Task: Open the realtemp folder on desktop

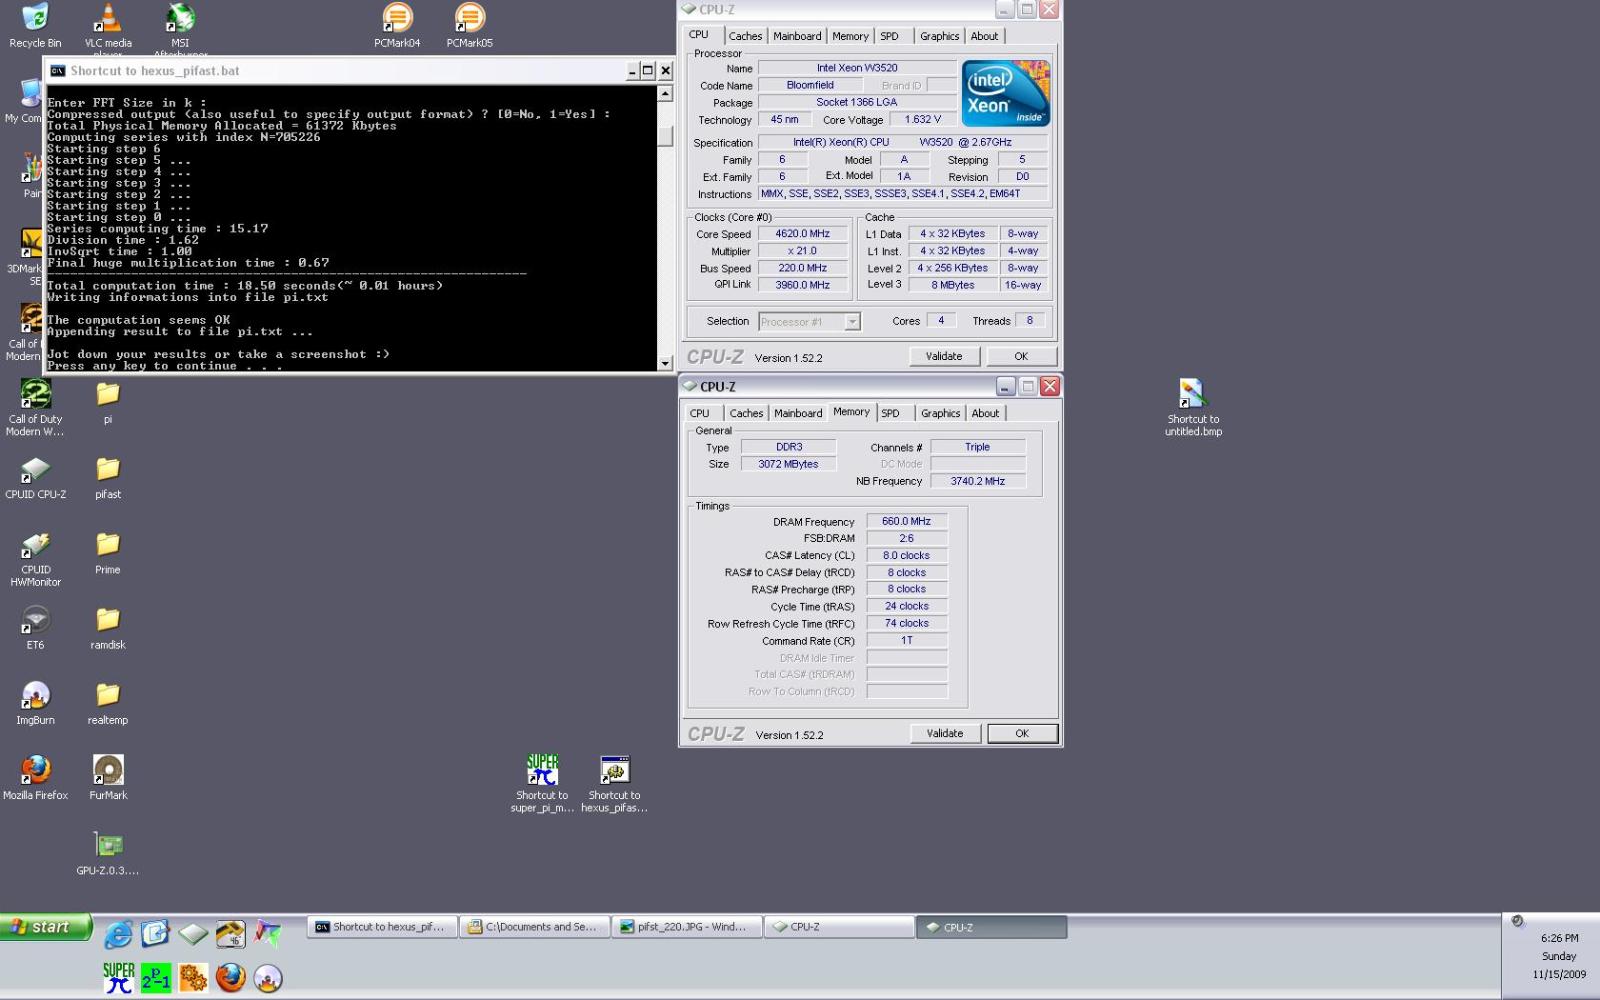Action: (x=108, y=702)
